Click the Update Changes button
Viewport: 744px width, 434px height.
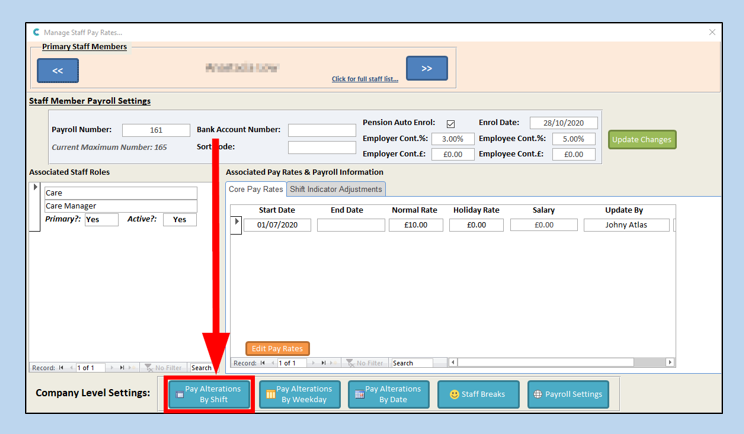point(642,139)
